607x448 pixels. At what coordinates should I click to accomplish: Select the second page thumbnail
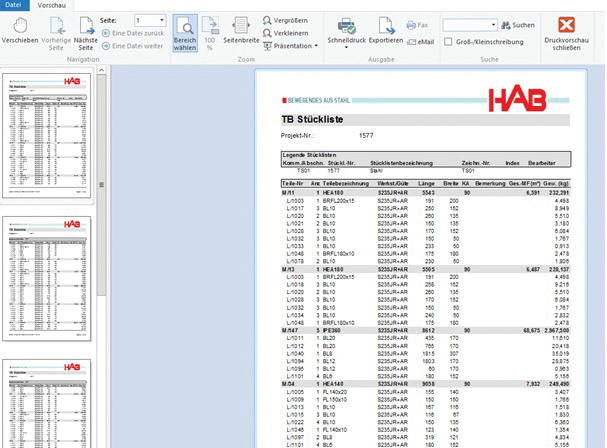(47, 279)
